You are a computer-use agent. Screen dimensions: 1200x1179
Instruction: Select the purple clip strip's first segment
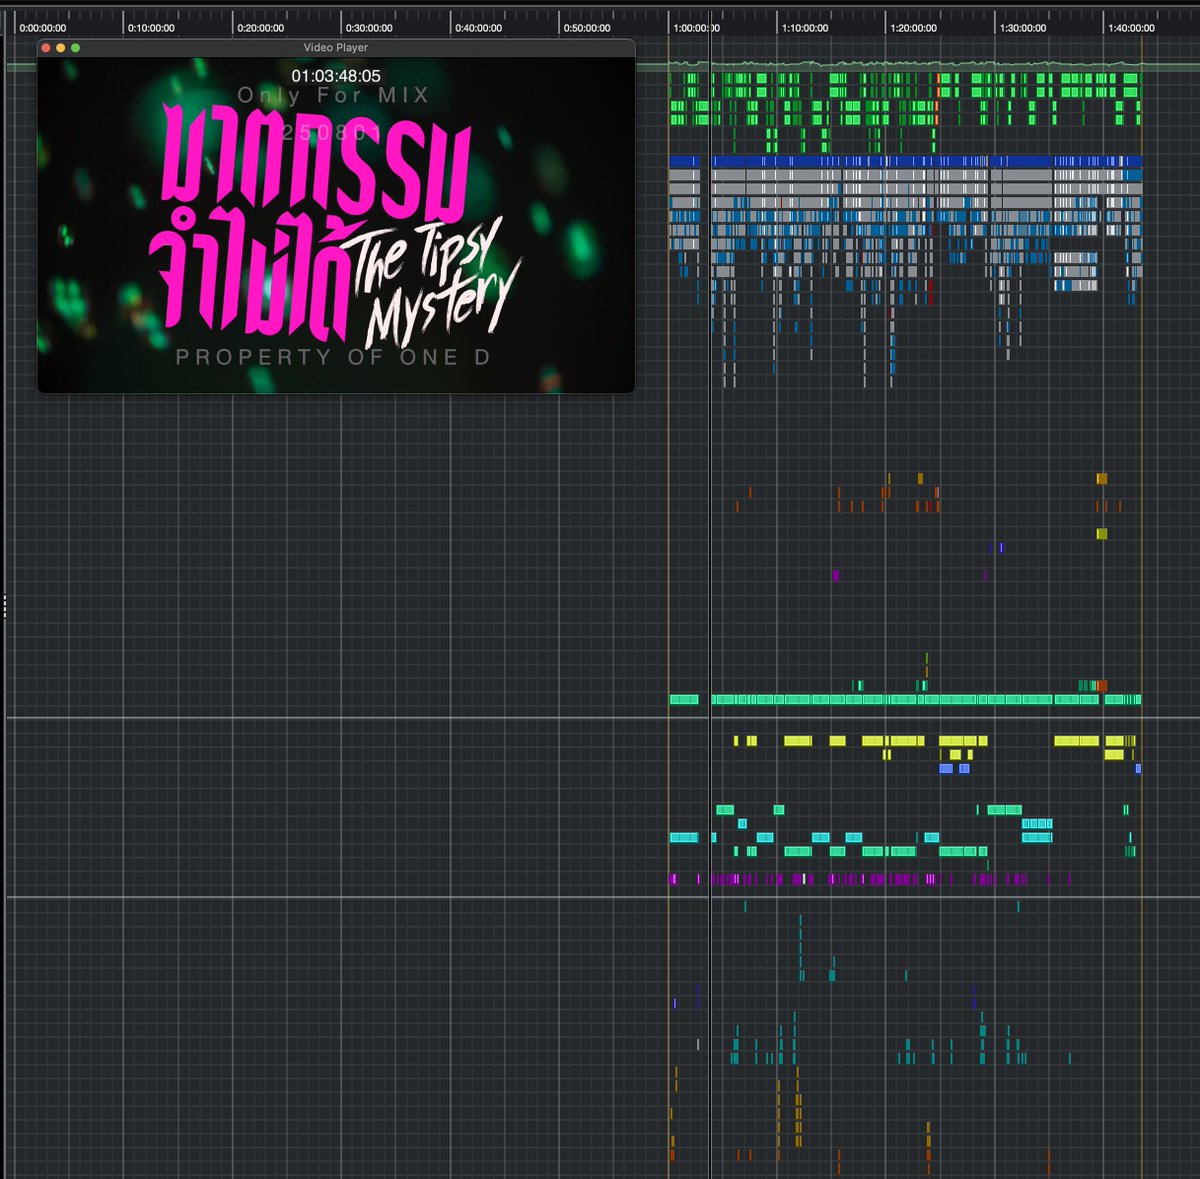[673, 880]
